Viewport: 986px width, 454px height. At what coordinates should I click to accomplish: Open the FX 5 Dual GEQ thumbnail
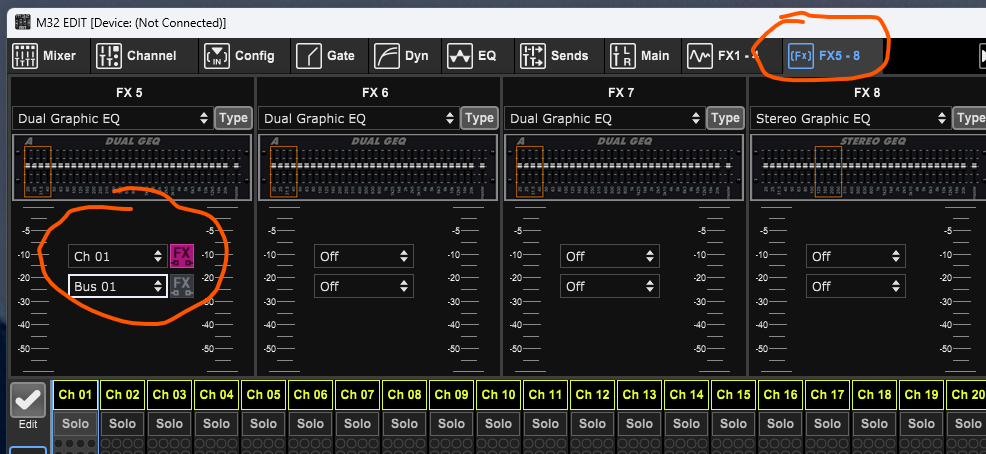coord(132,168)
